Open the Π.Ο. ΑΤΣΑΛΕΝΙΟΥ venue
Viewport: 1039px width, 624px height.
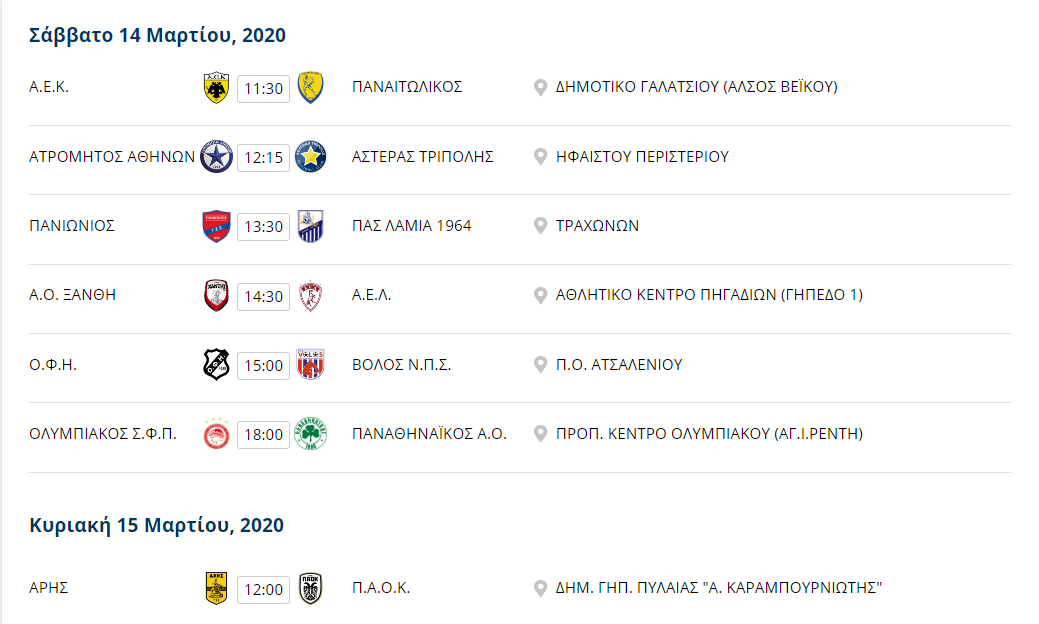pos(619,364)
